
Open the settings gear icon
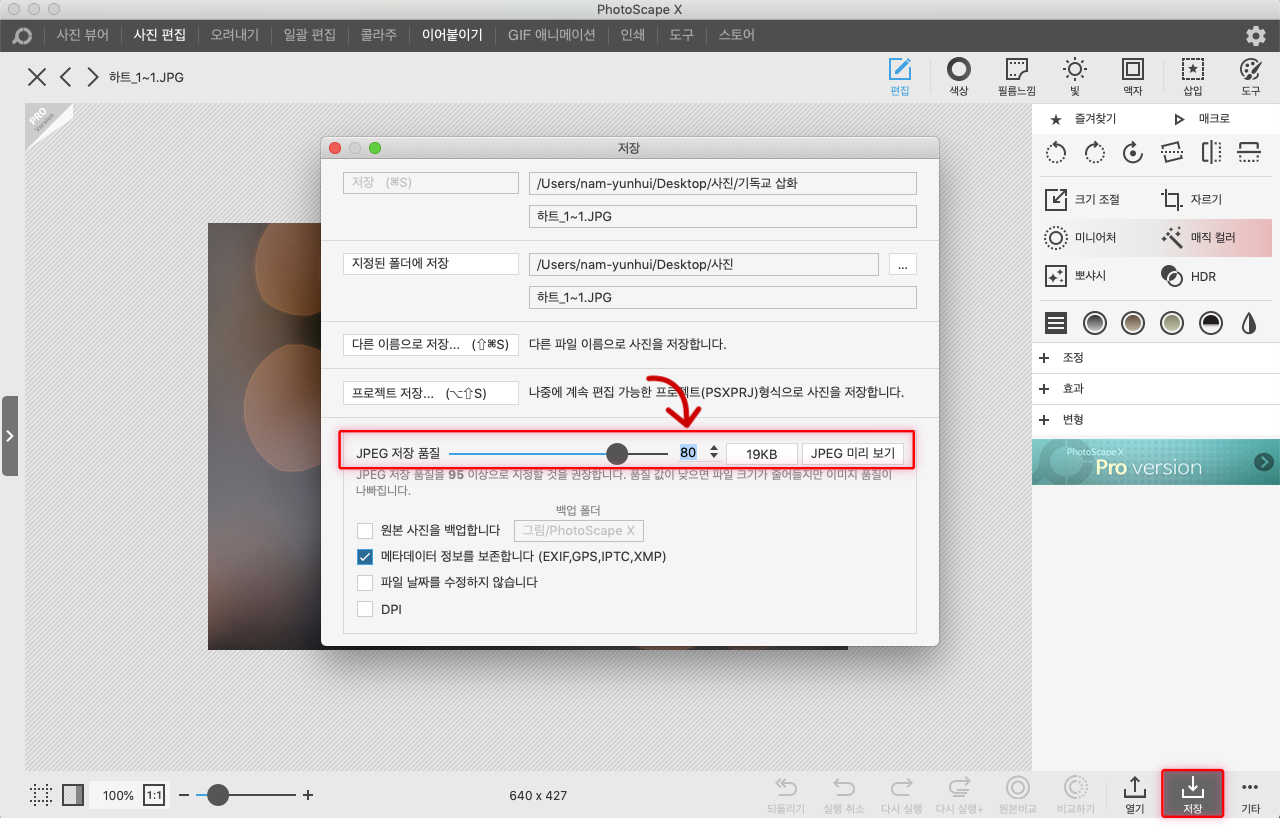[1256, 35]
